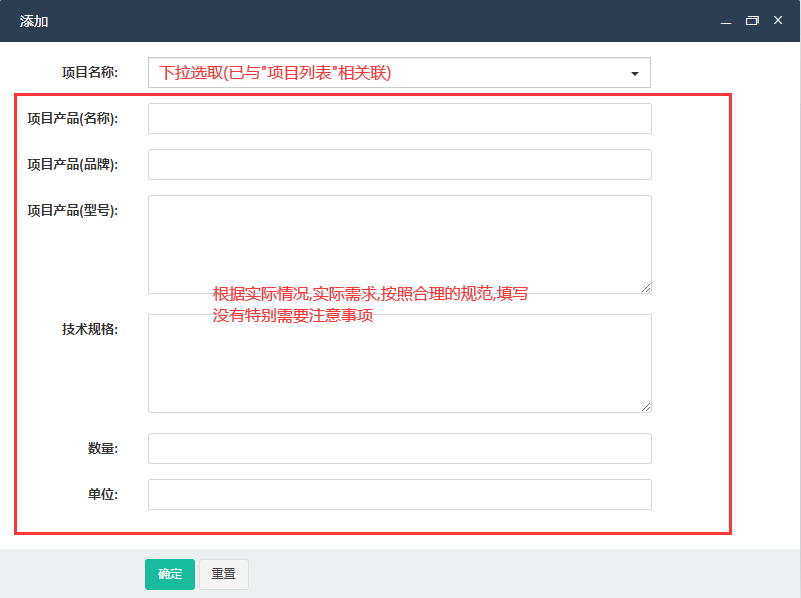This screenshot has height=598, width=801.
Task: Open the 项目名称 dropdown list
Action: click(x=399, y=73)
